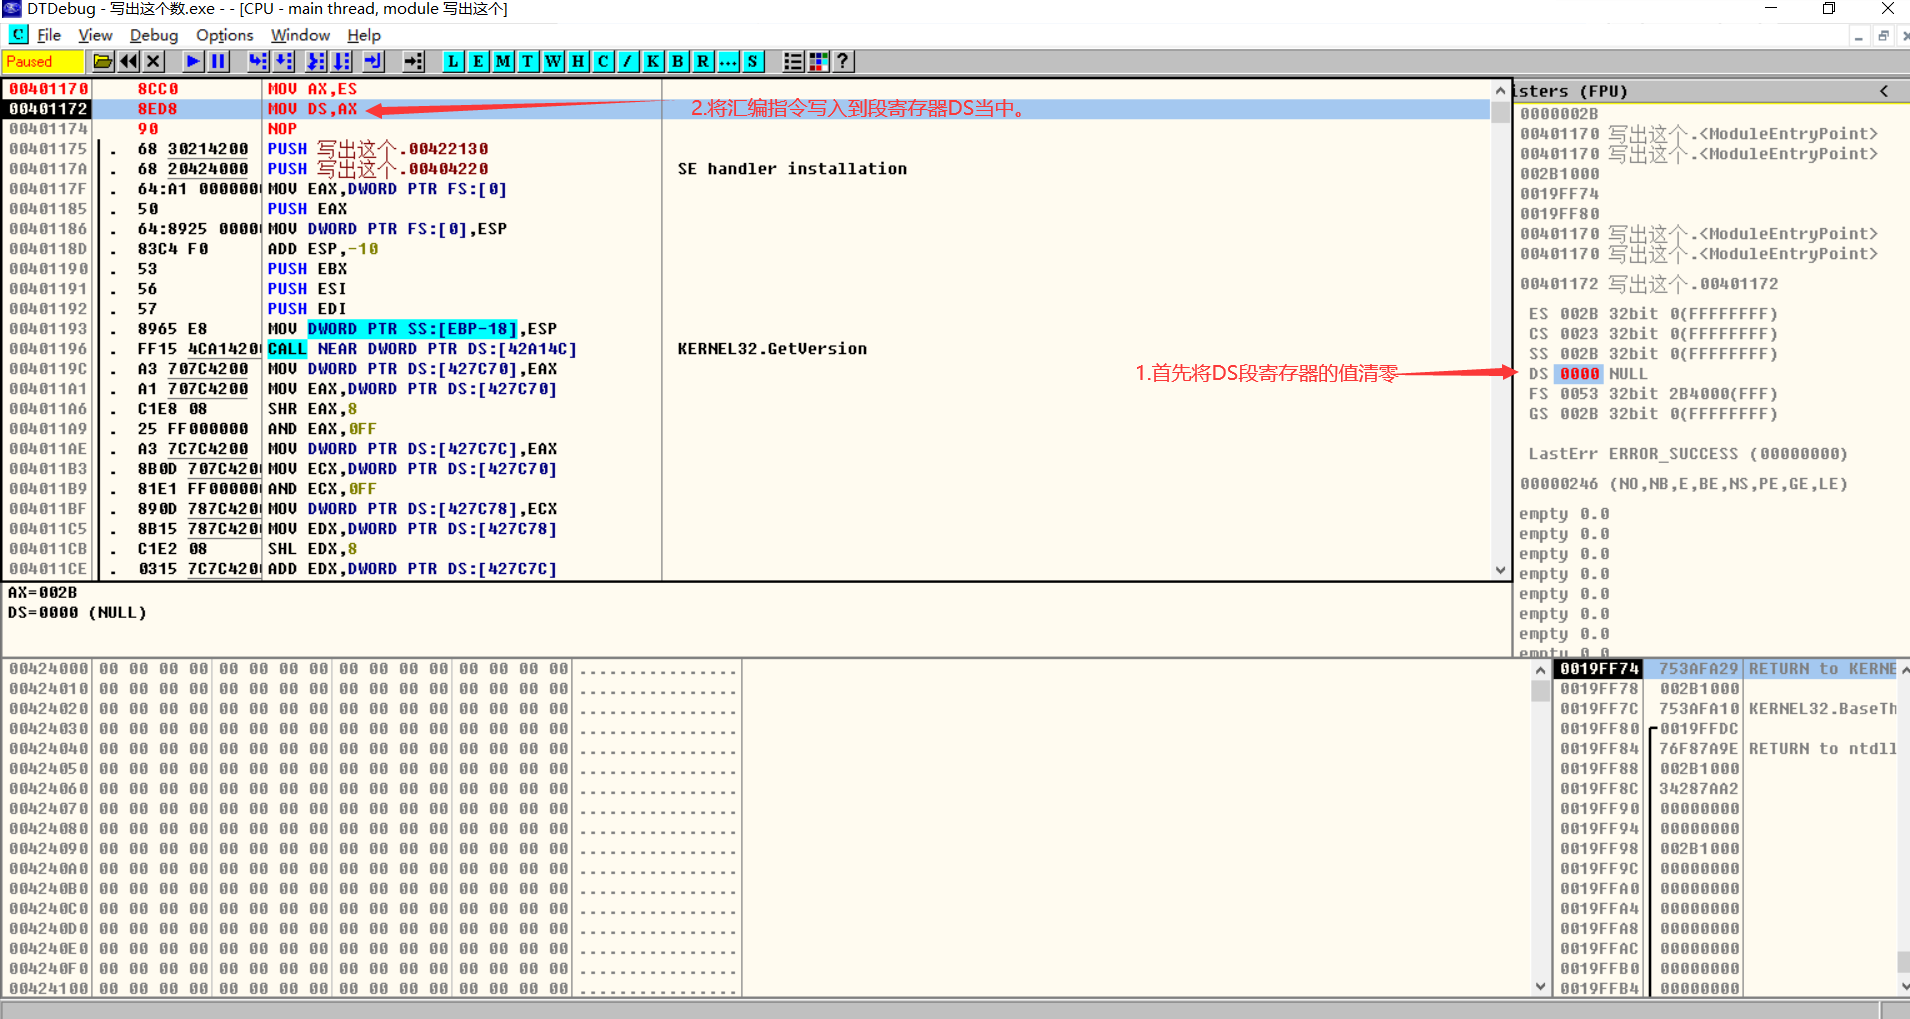Open the File menu
1910x1019 pixels.
tap(49, 35)
